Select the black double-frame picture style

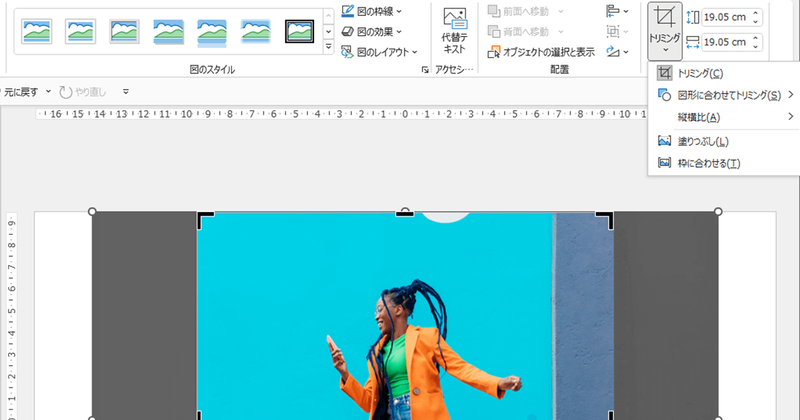[x=299, y=31]
